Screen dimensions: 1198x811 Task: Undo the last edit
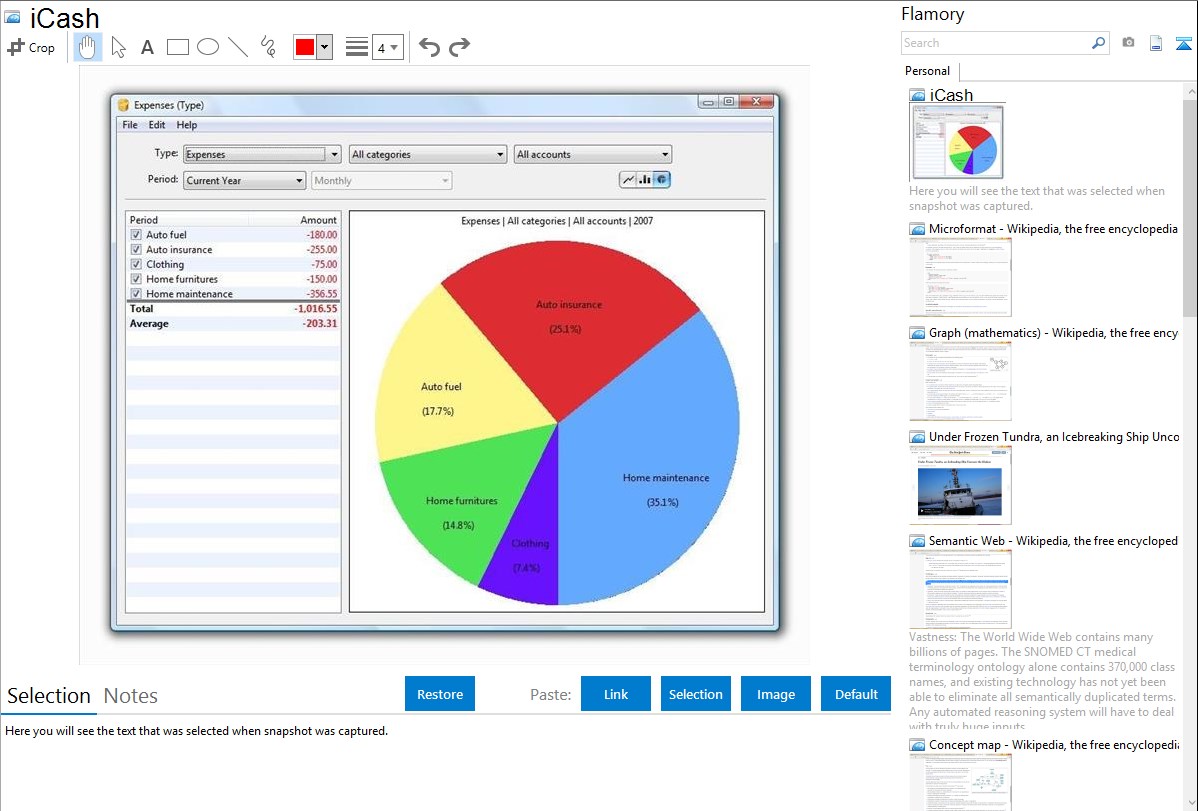click(x=429, y=47)
